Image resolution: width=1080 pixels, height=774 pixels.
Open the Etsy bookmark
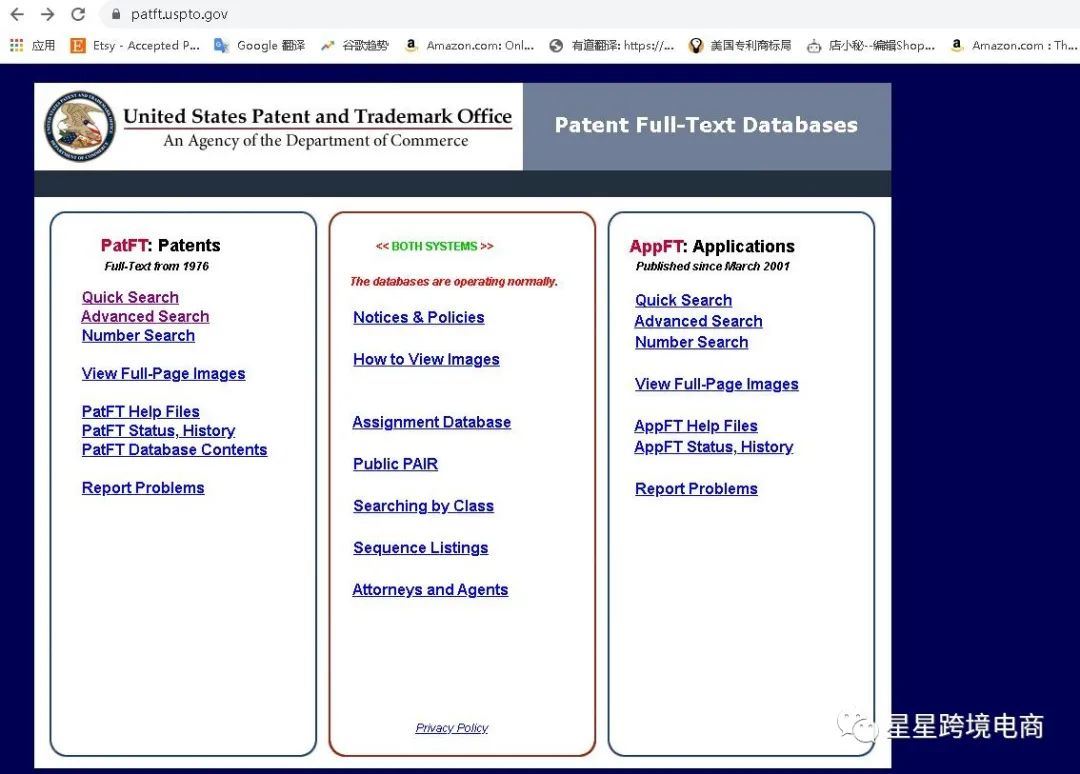click(x=135, y=45)
